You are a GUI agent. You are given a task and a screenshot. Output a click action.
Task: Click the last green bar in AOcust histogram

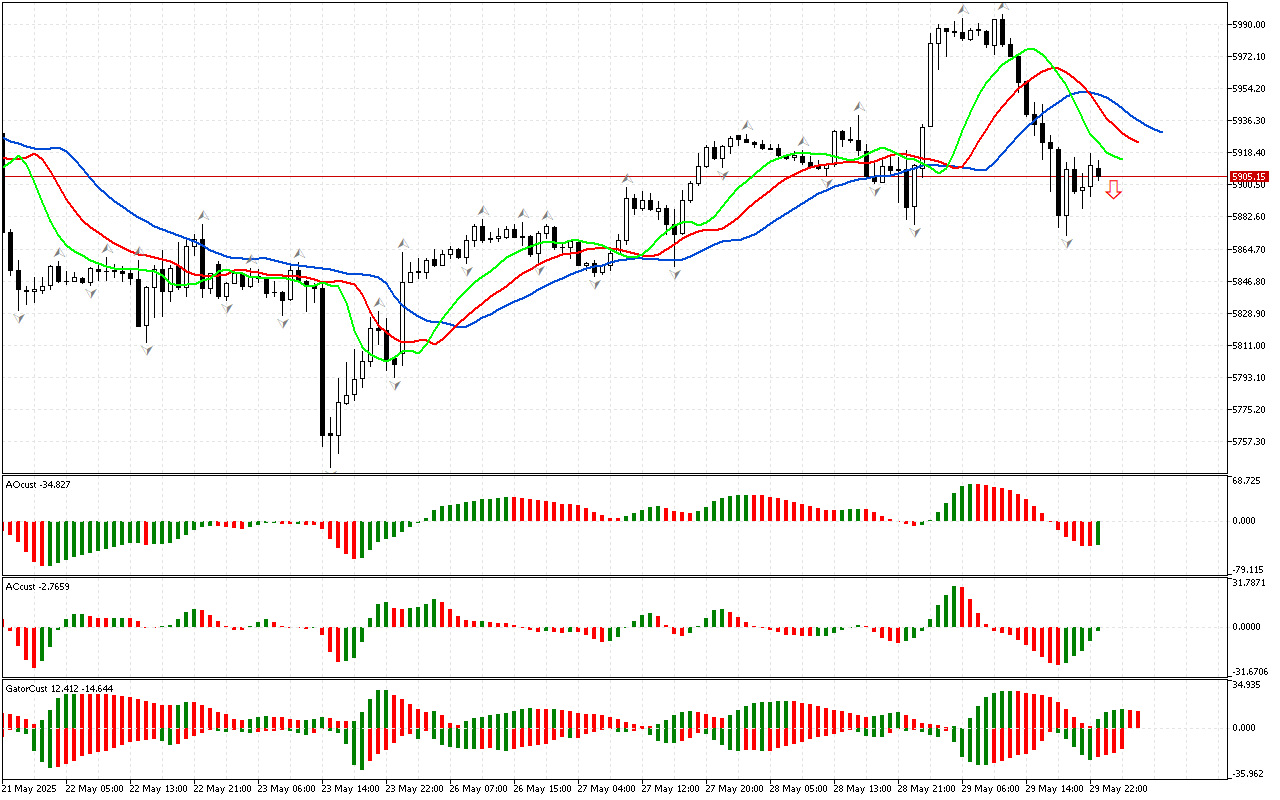click(1097, 532)
